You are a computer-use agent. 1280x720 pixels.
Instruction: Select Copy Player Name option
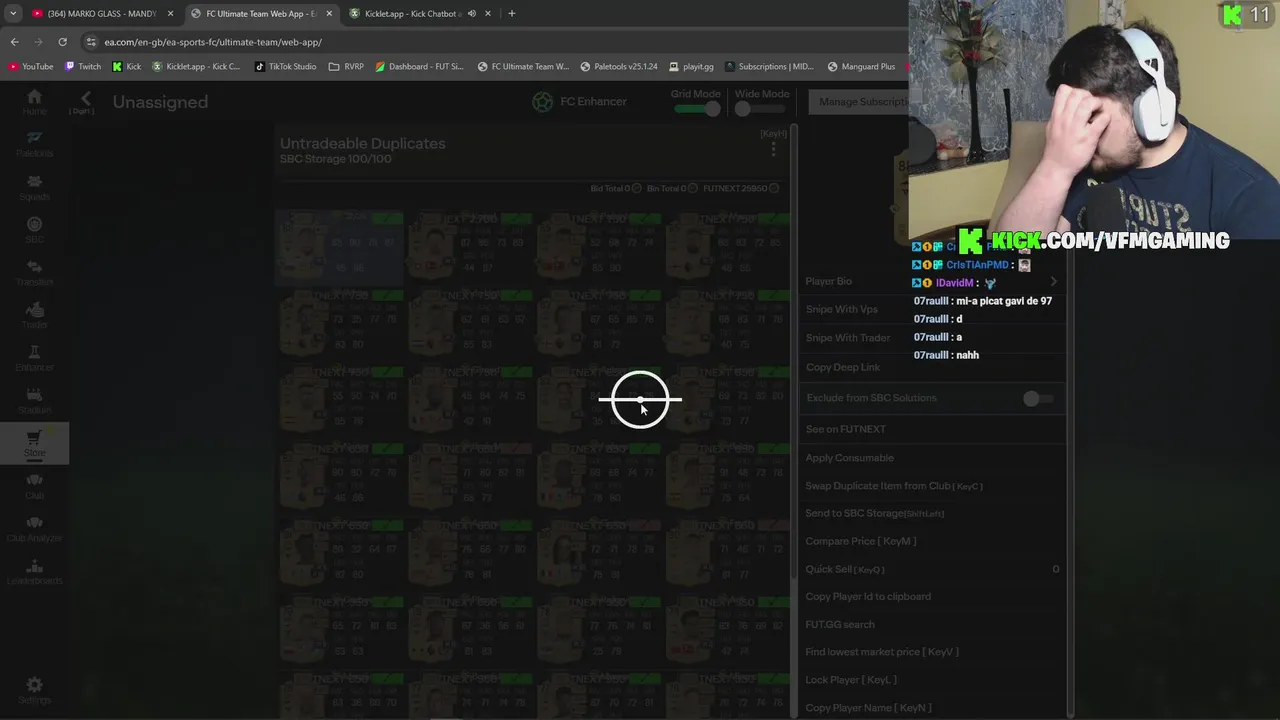point(933,708)
